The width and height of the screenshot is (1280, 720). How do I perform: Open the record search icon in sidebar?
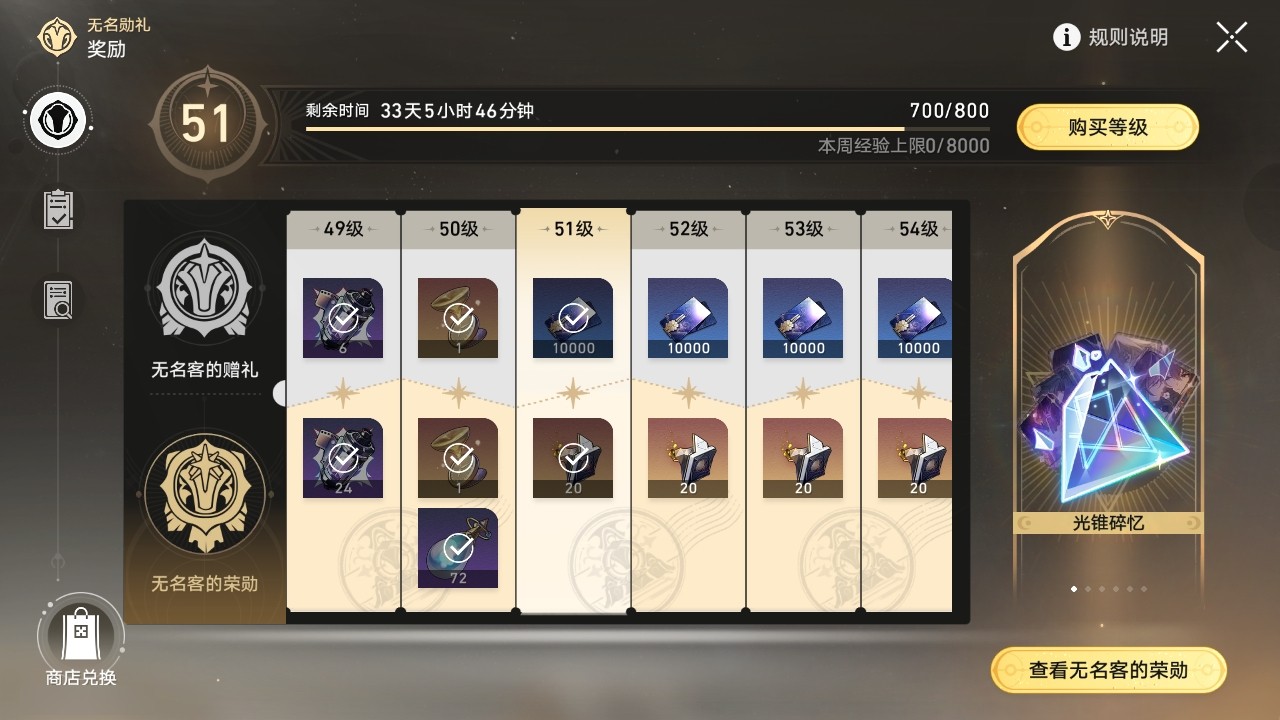point(59,300)
